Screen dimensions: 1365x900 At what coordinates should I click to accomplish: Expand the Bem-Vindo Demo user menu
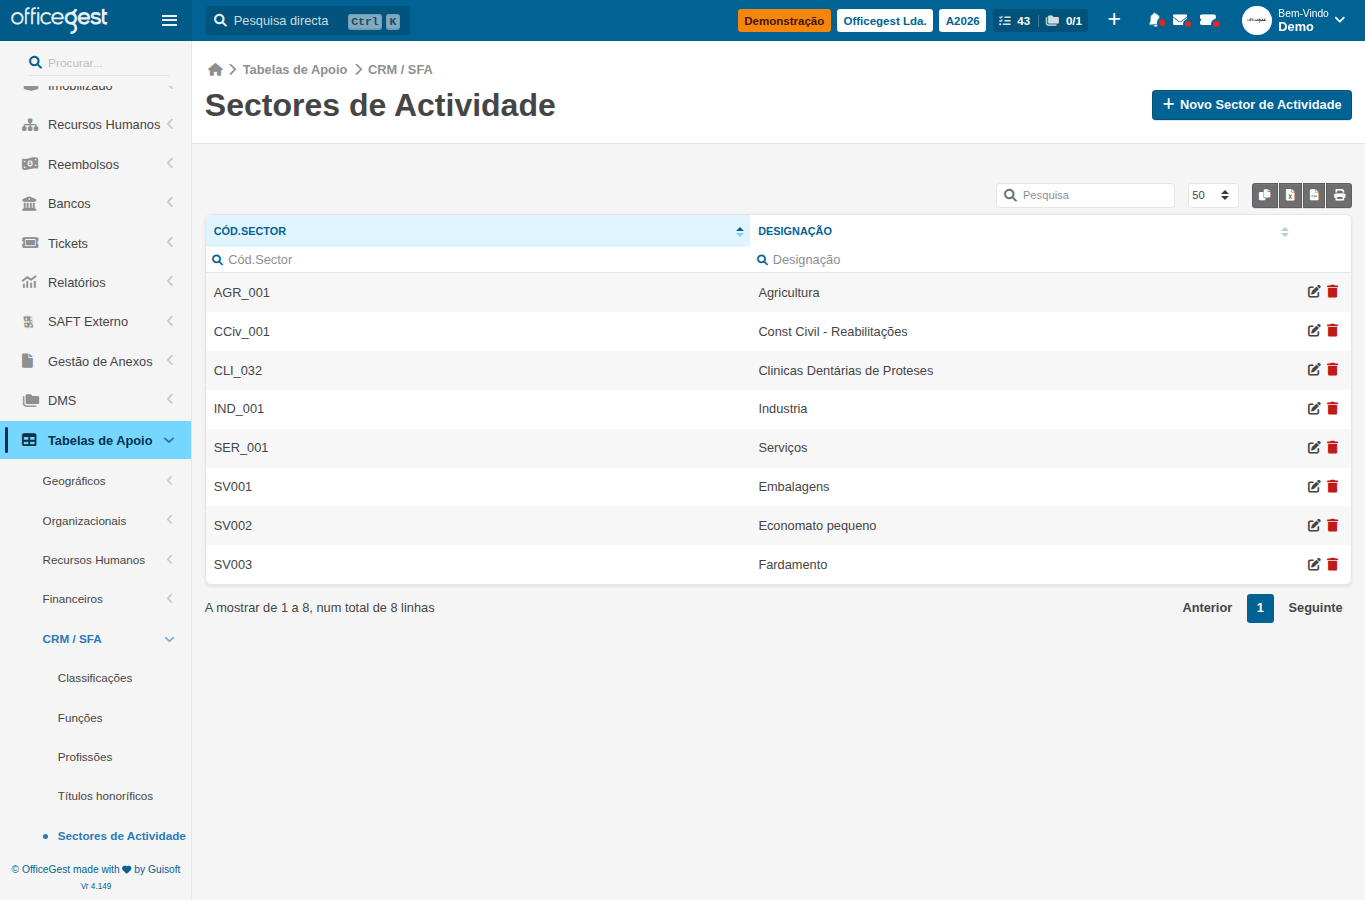(x=1295, y=20)
